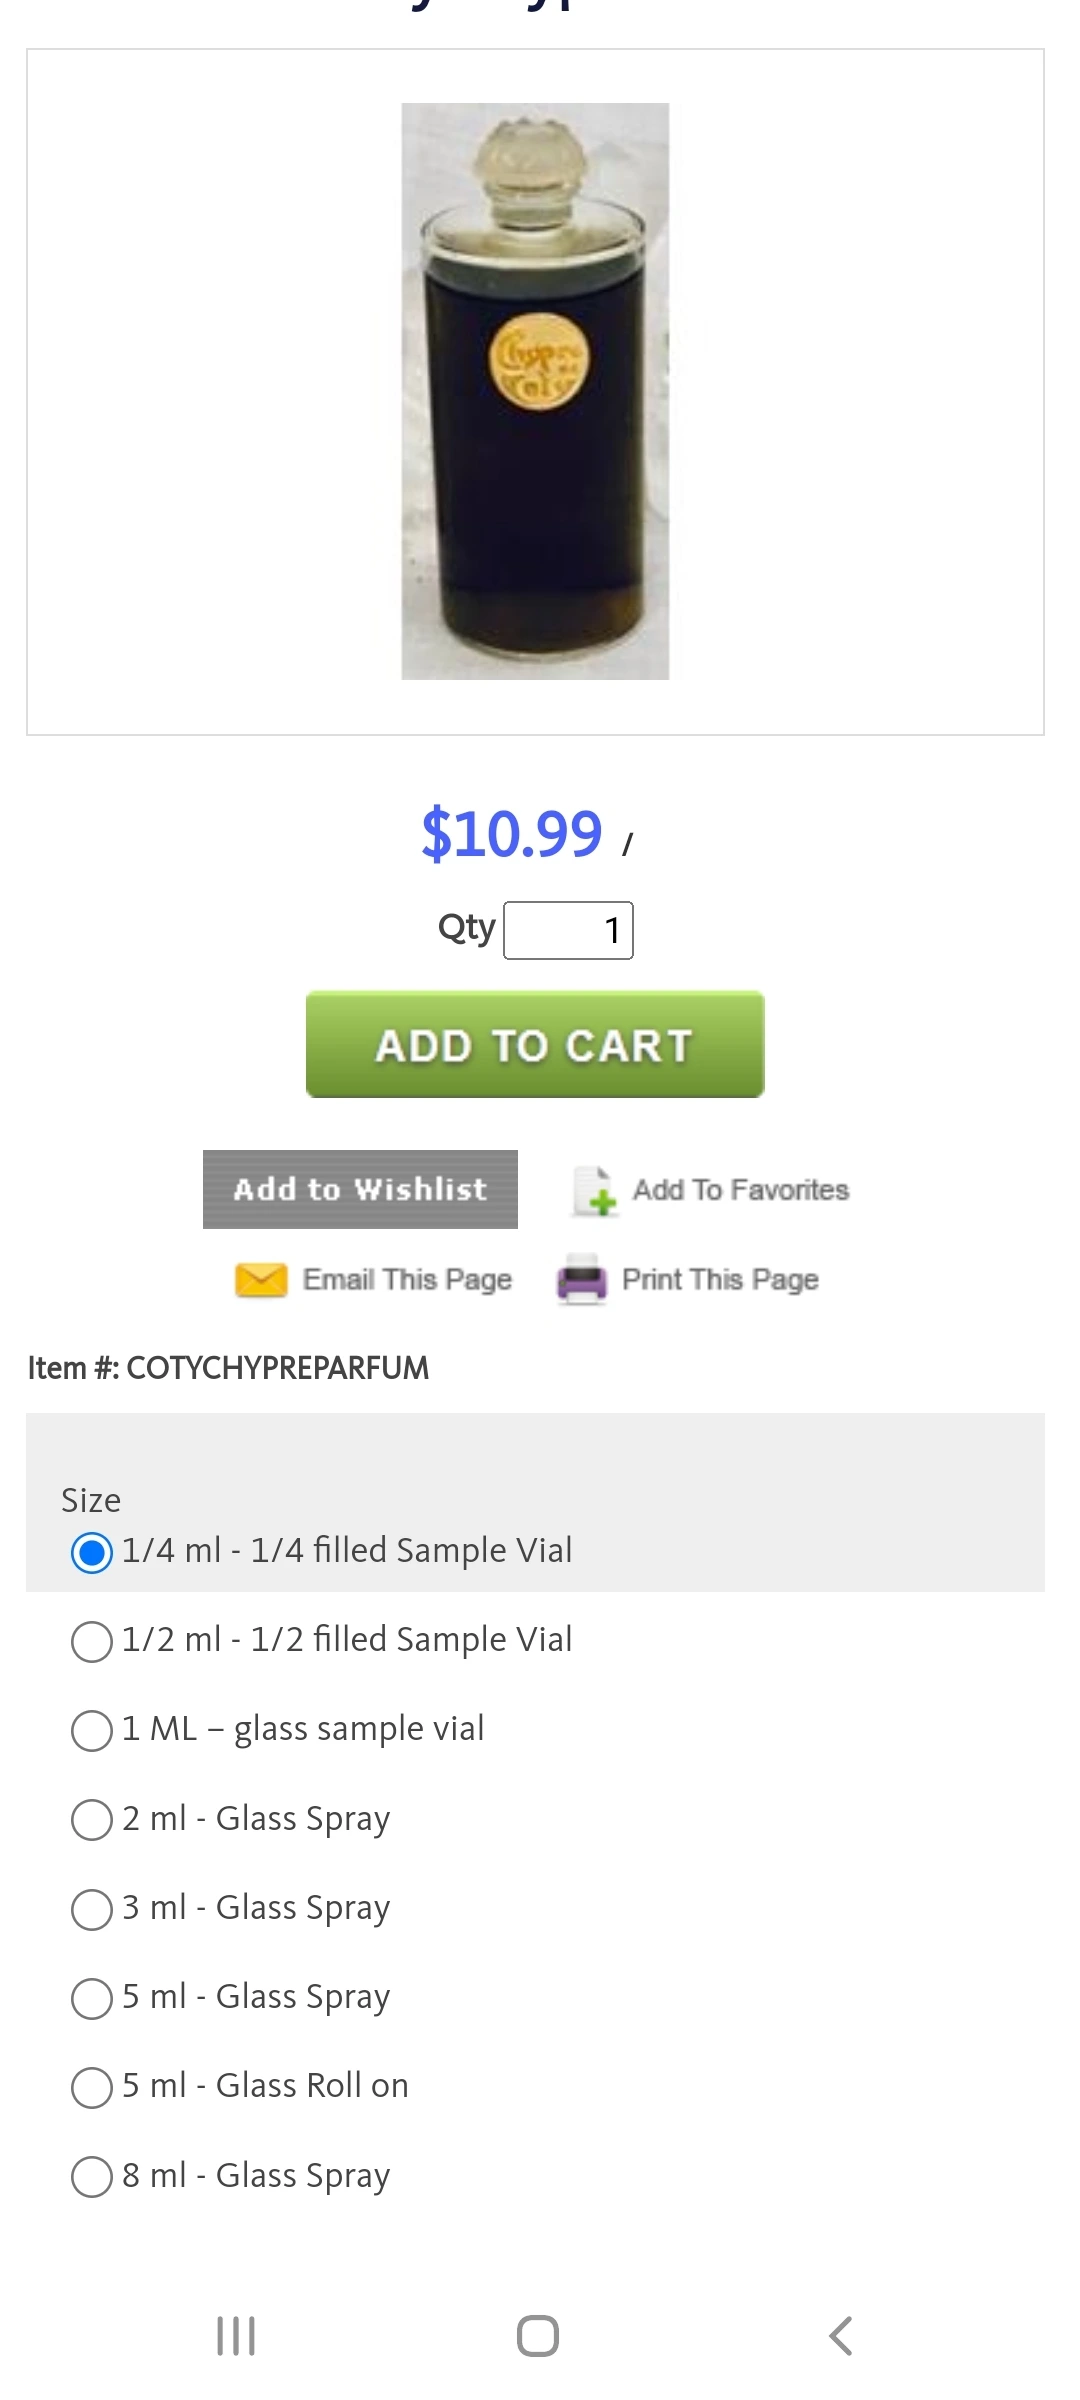Open the Coty Chypre perfume bottle image

(x=535, y=391)
